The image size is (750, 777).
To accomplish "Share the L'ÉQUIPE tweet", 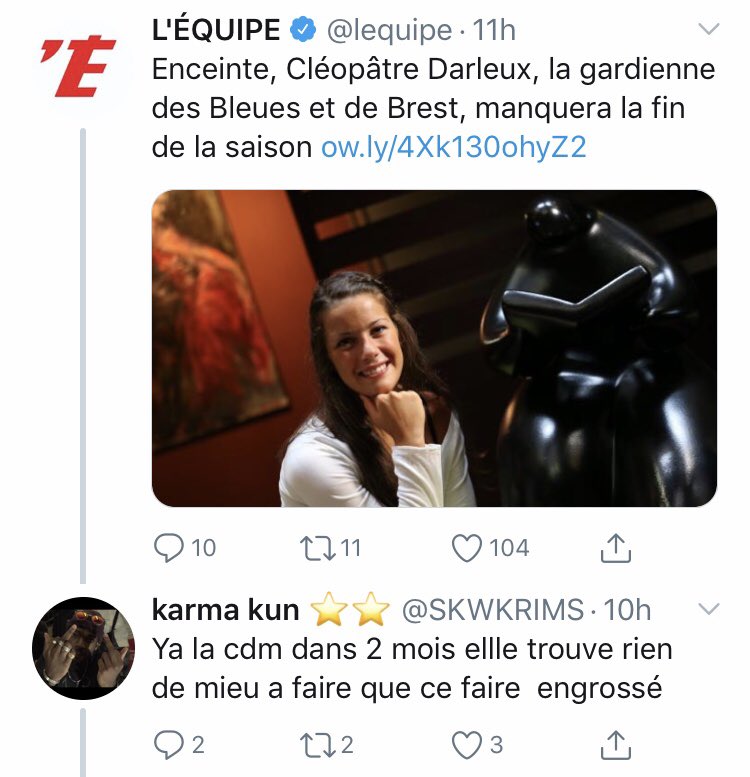I will click(x=615, y=548).
